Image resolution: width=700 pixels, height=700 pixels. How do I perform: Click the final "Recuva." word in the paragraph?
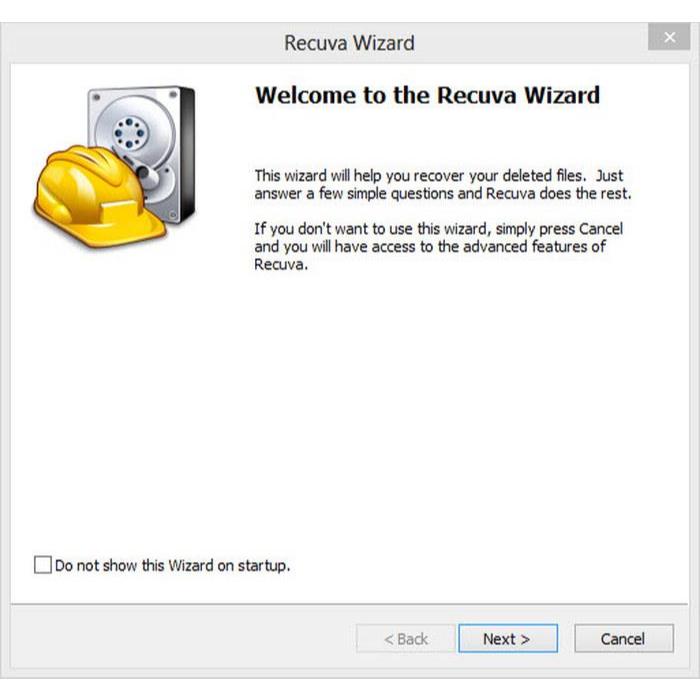point(281,264)
